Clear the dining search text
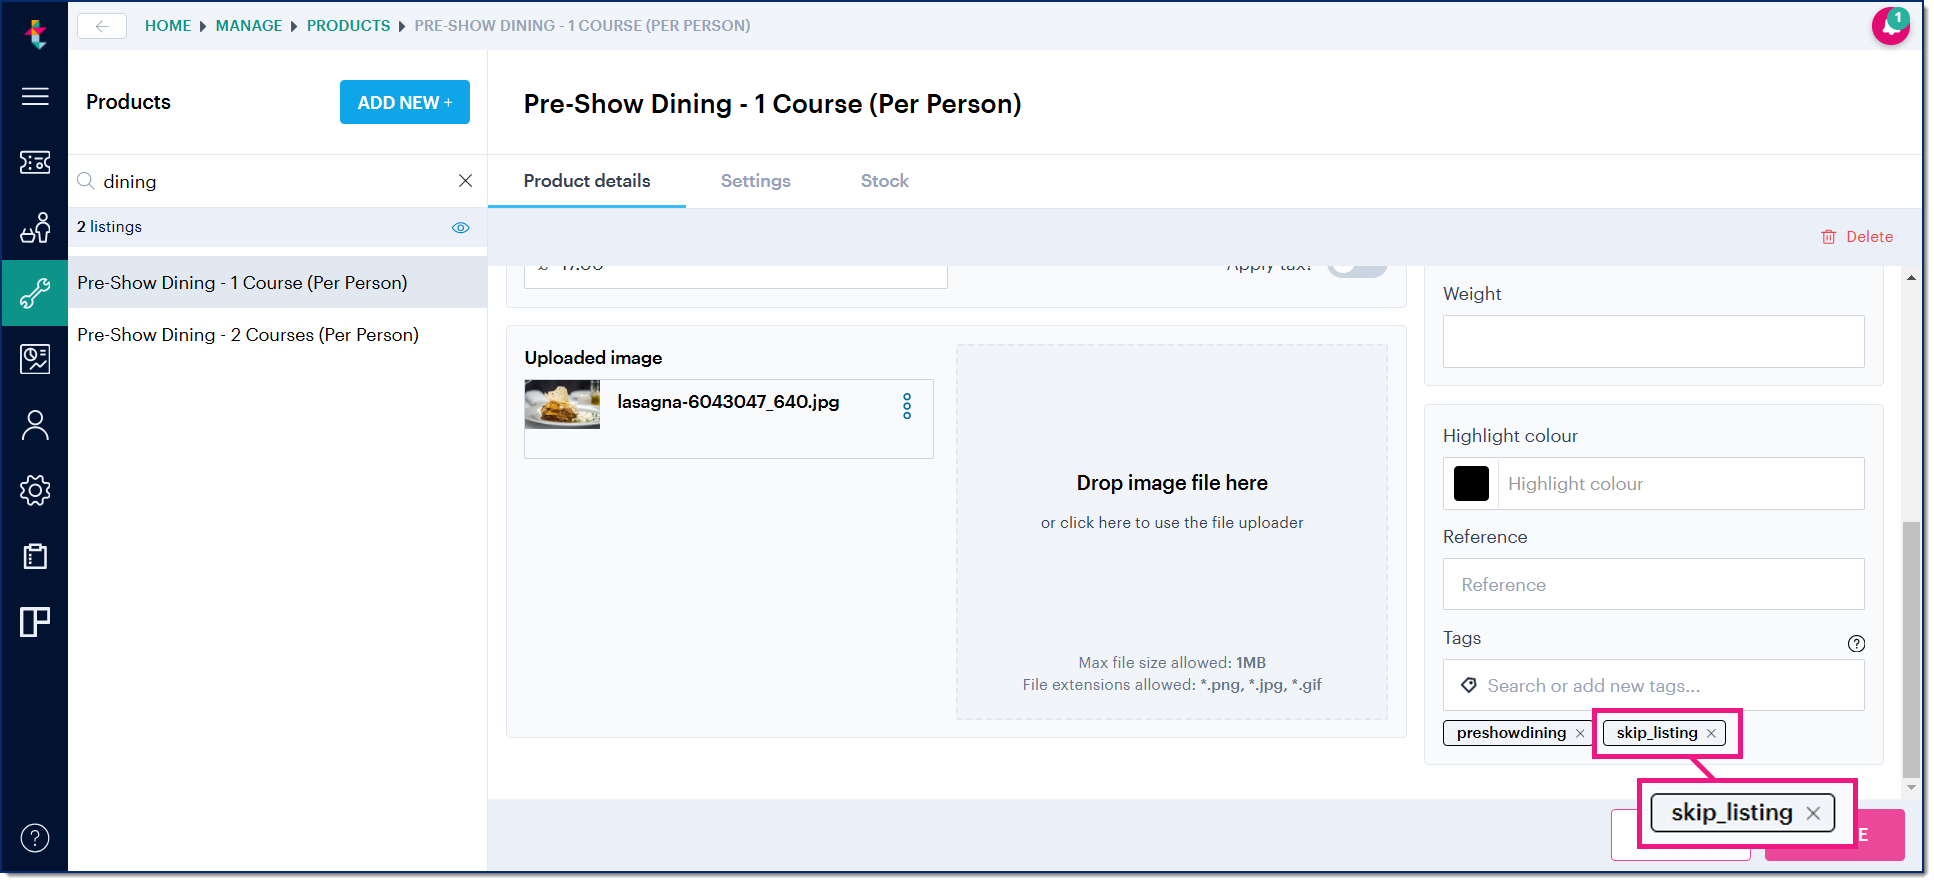 465,181
